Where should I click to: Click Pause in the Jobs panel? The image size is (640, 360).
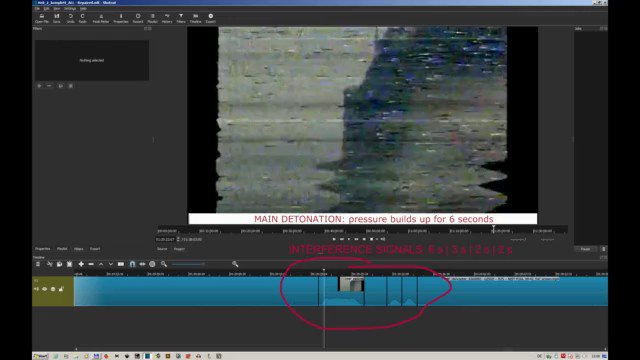pyautogui.click(x=585, y=249)
